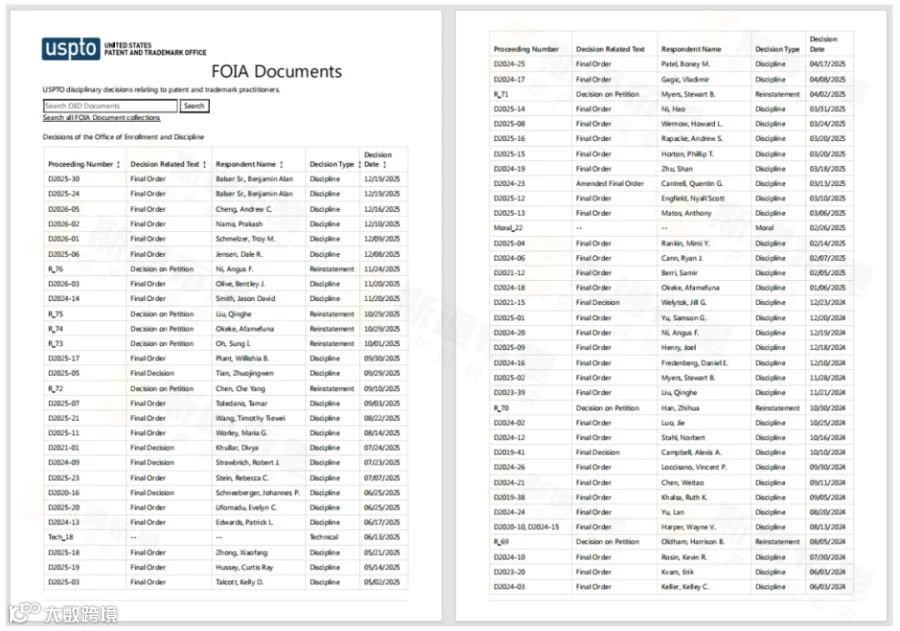Open Amended Final Order for D2024-23
The height and width of the screenshot is (631, 900).
610,184
